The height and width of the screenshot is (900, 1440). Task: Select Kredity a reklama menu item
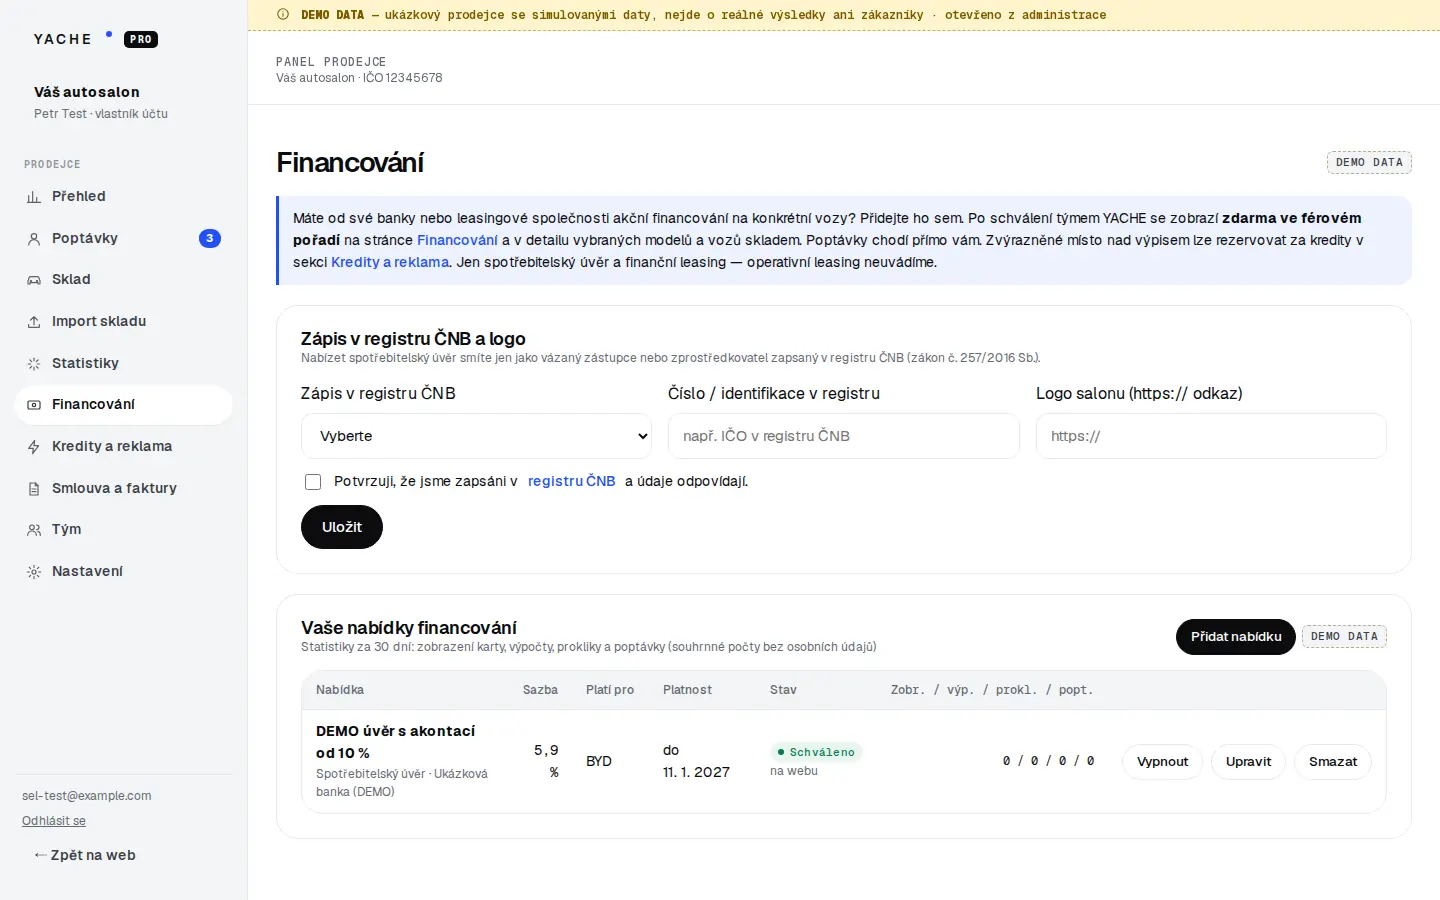pos(124,446)
